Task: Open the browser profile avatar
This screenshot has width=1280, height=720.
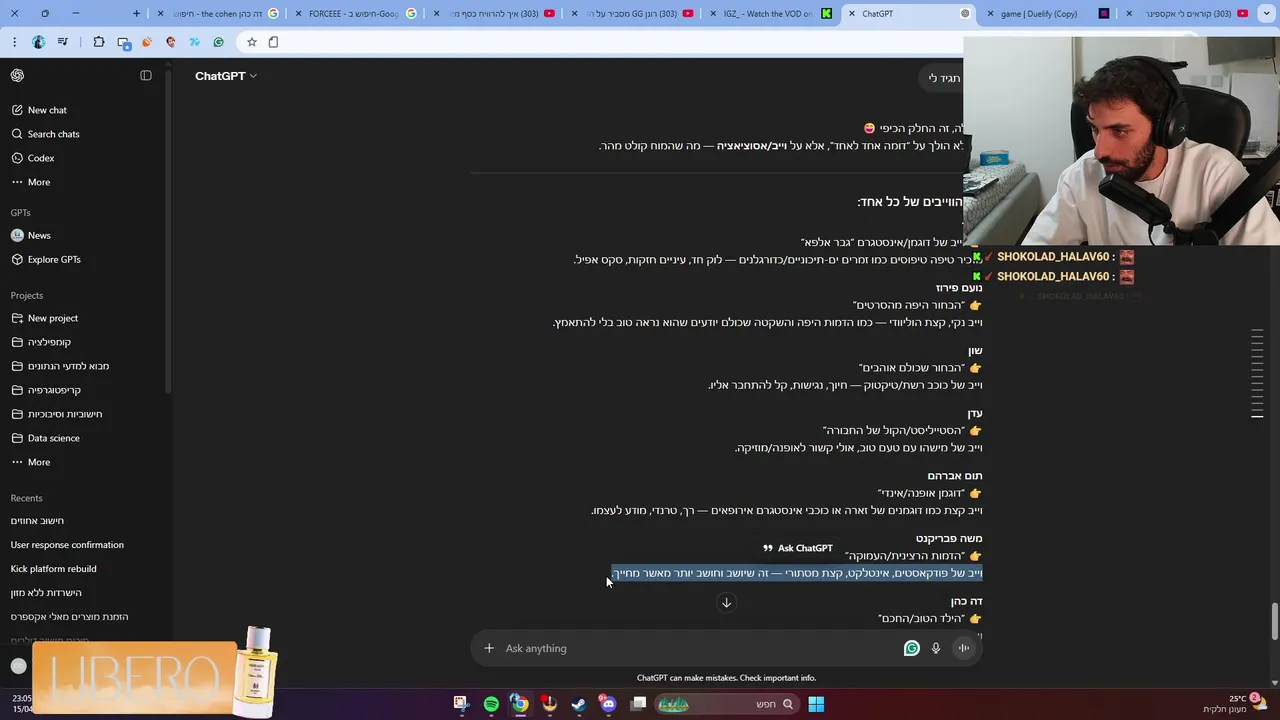Action: 38,42
